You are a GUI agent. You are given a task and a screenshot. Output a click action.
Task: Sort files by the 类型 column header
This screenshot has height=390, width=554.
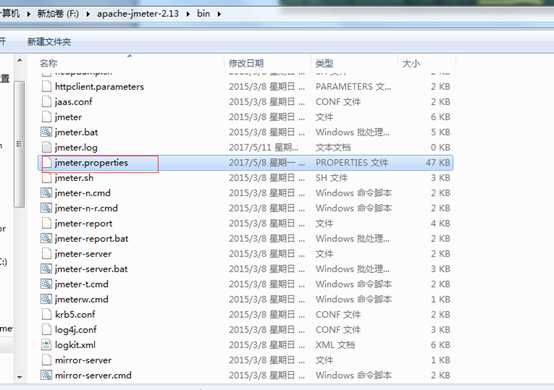pos(324,63)
